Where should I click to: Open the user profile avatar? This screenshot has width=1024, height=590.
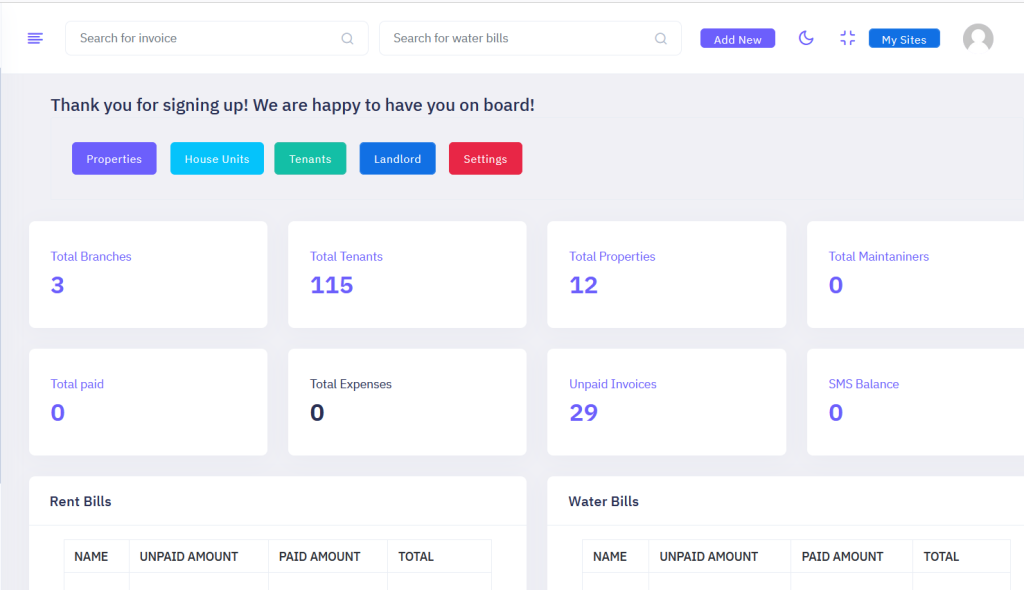click(x=978, y=38)
